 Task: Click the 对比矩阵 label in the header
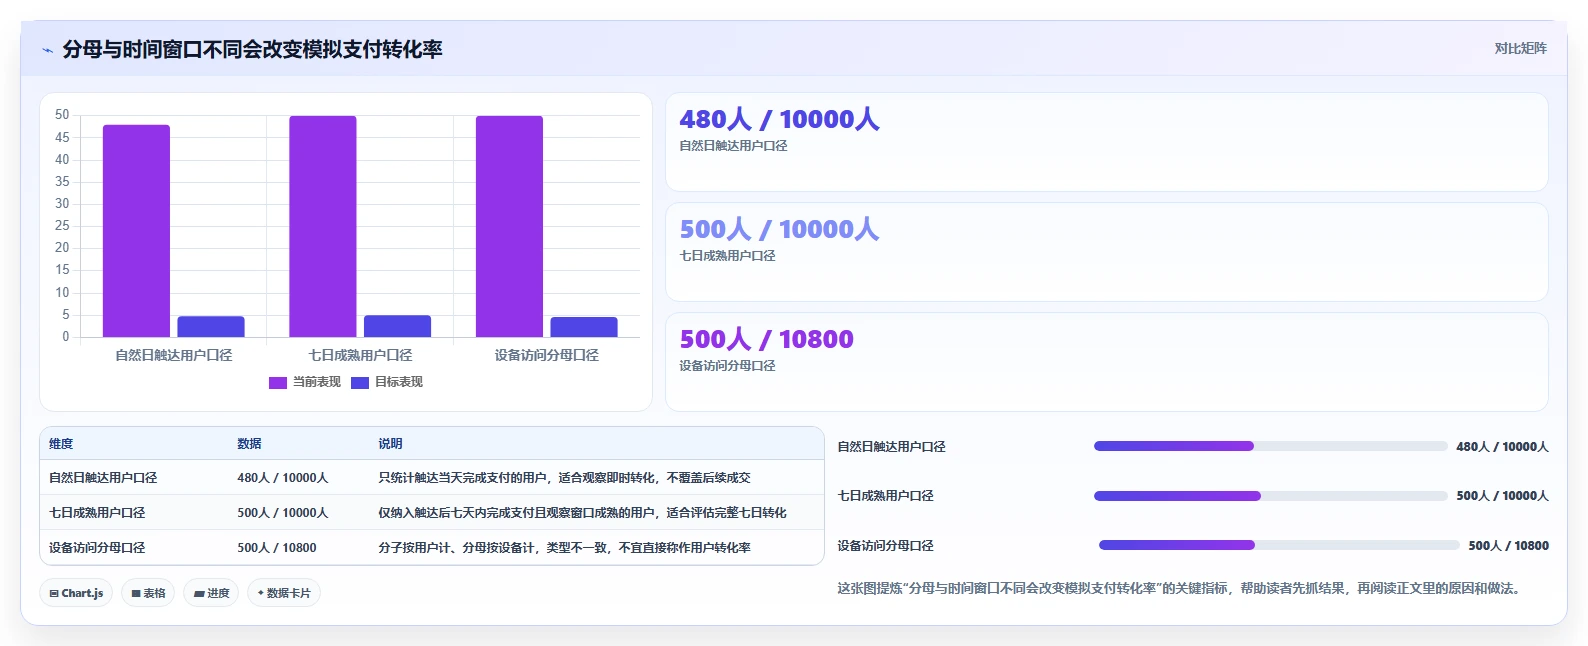pos(1520,48)
